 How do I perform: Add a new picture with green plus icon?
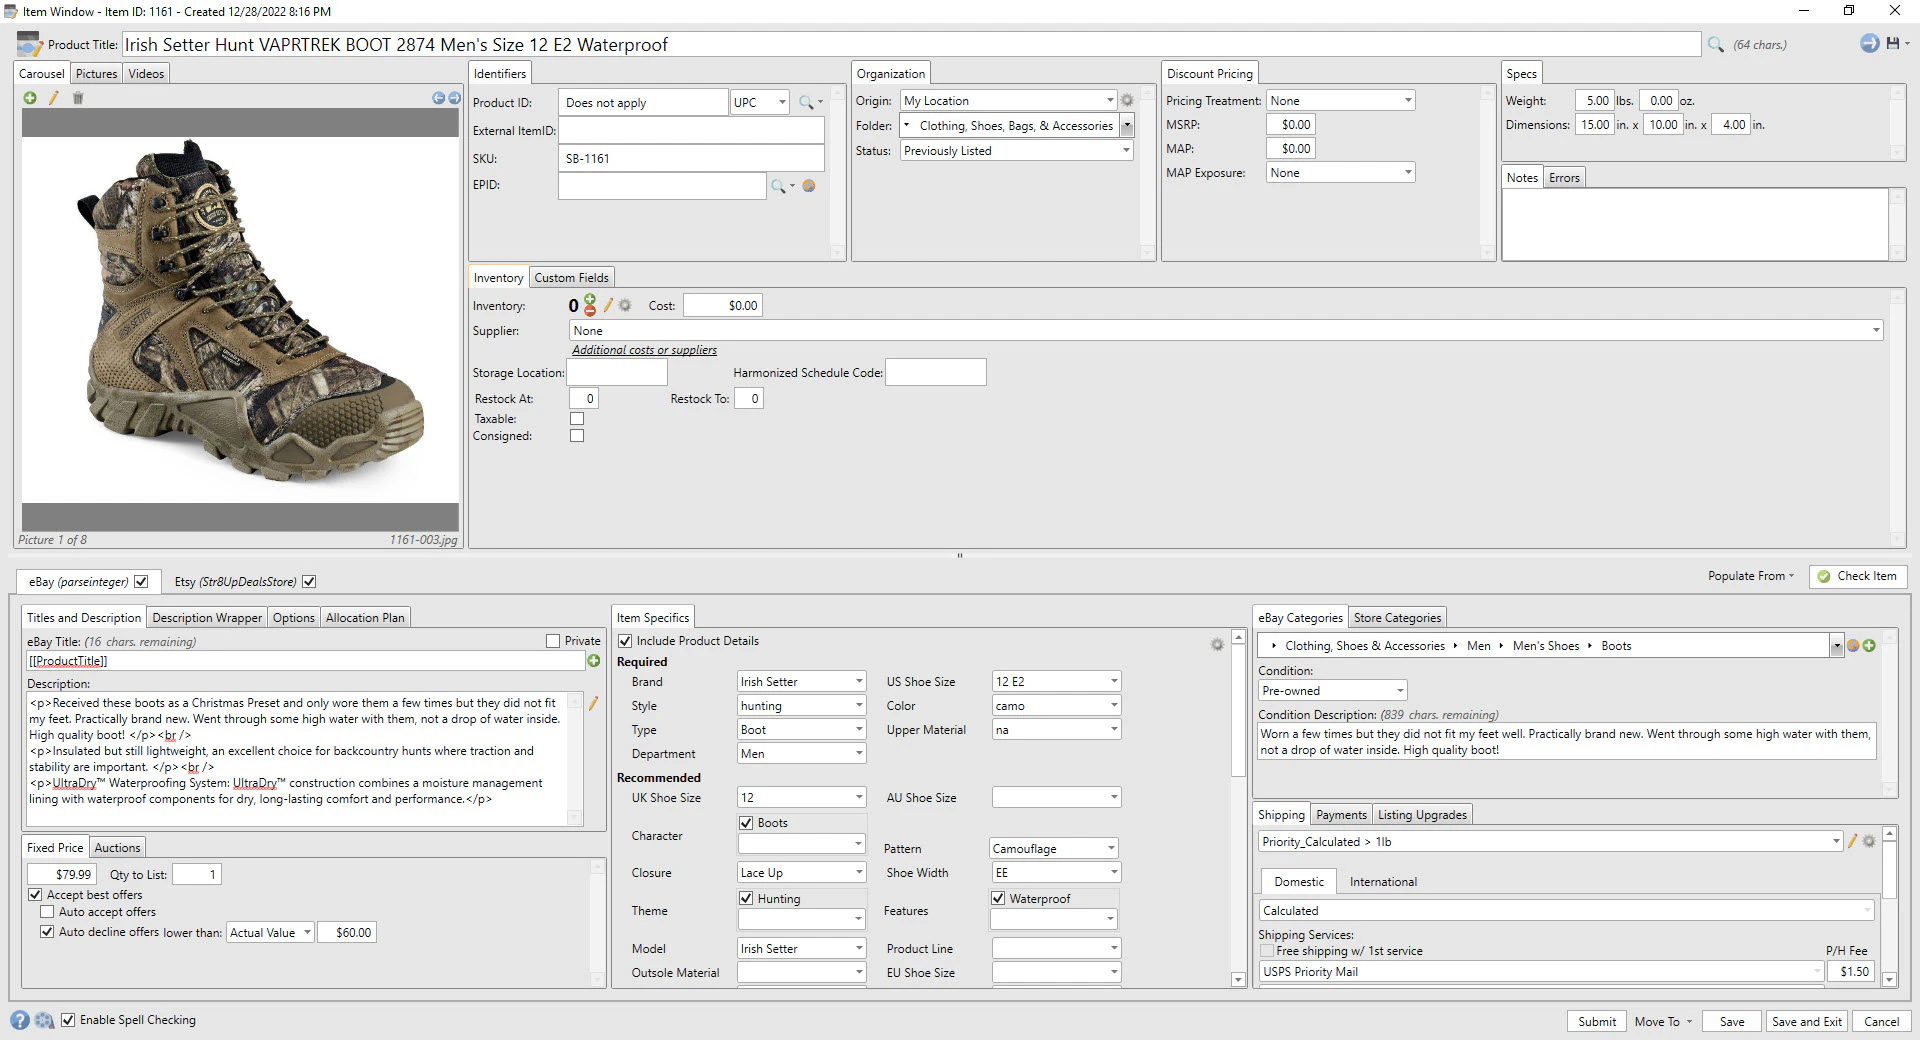click(x=29, y=98)
